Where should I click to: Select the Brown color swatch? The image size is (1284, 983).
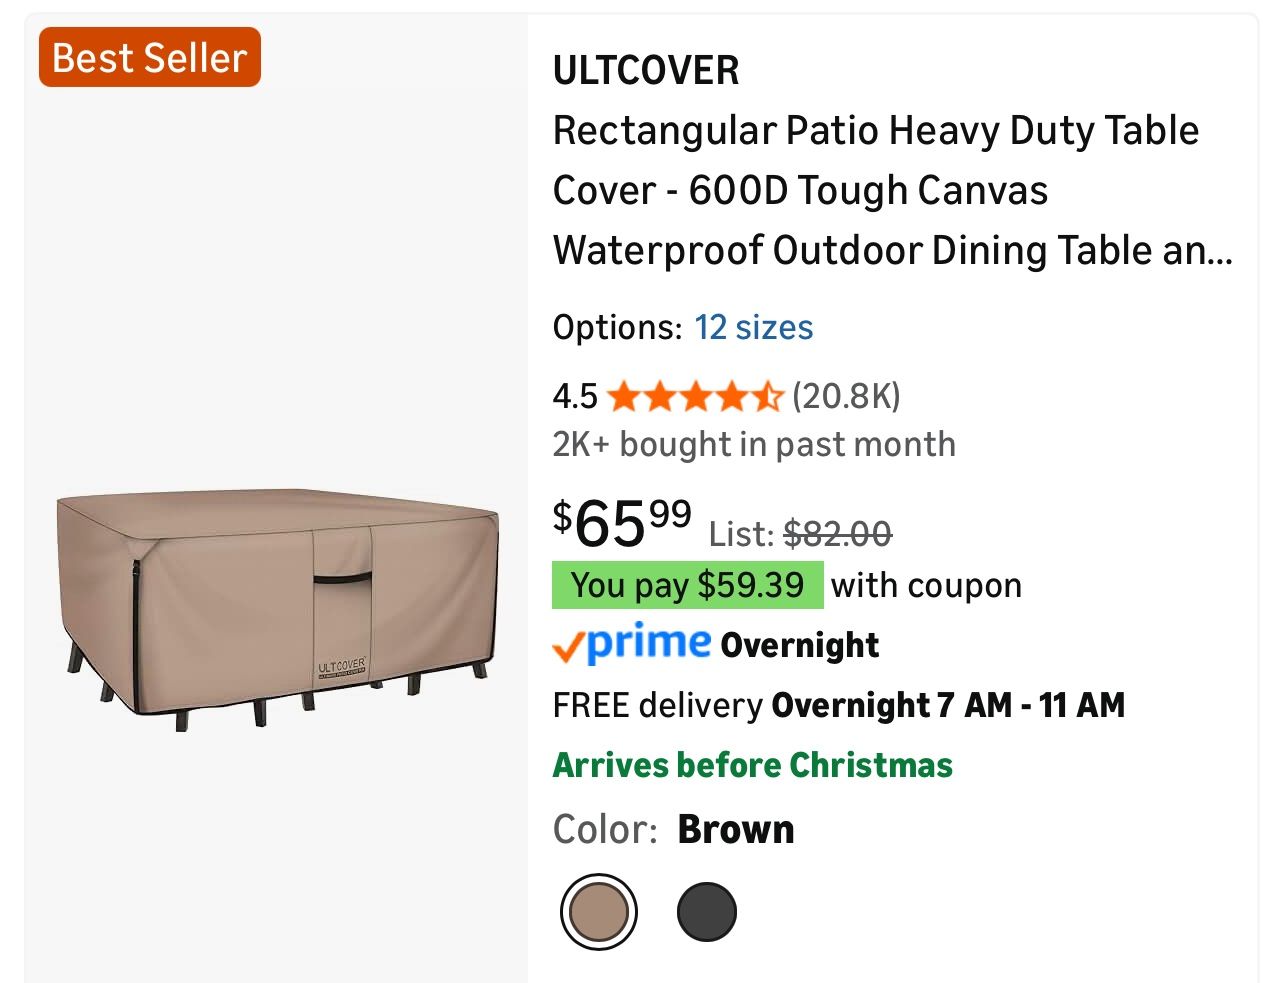[598, 911]
